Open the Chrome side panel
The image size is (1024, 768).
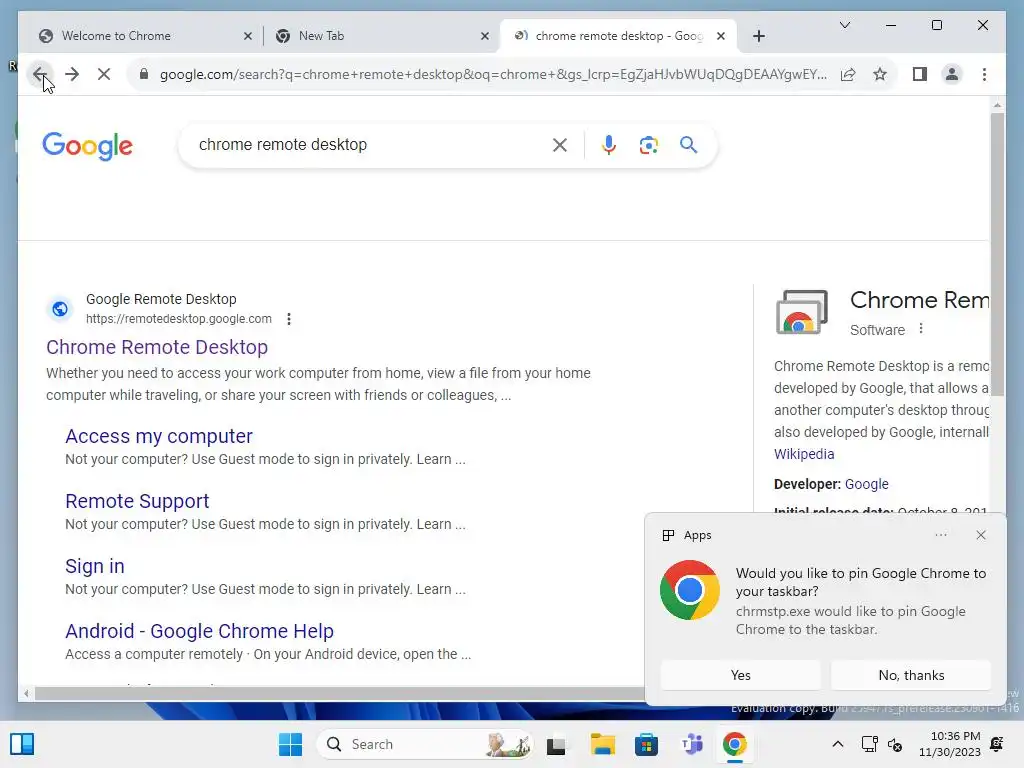click(x=920, y=74)
